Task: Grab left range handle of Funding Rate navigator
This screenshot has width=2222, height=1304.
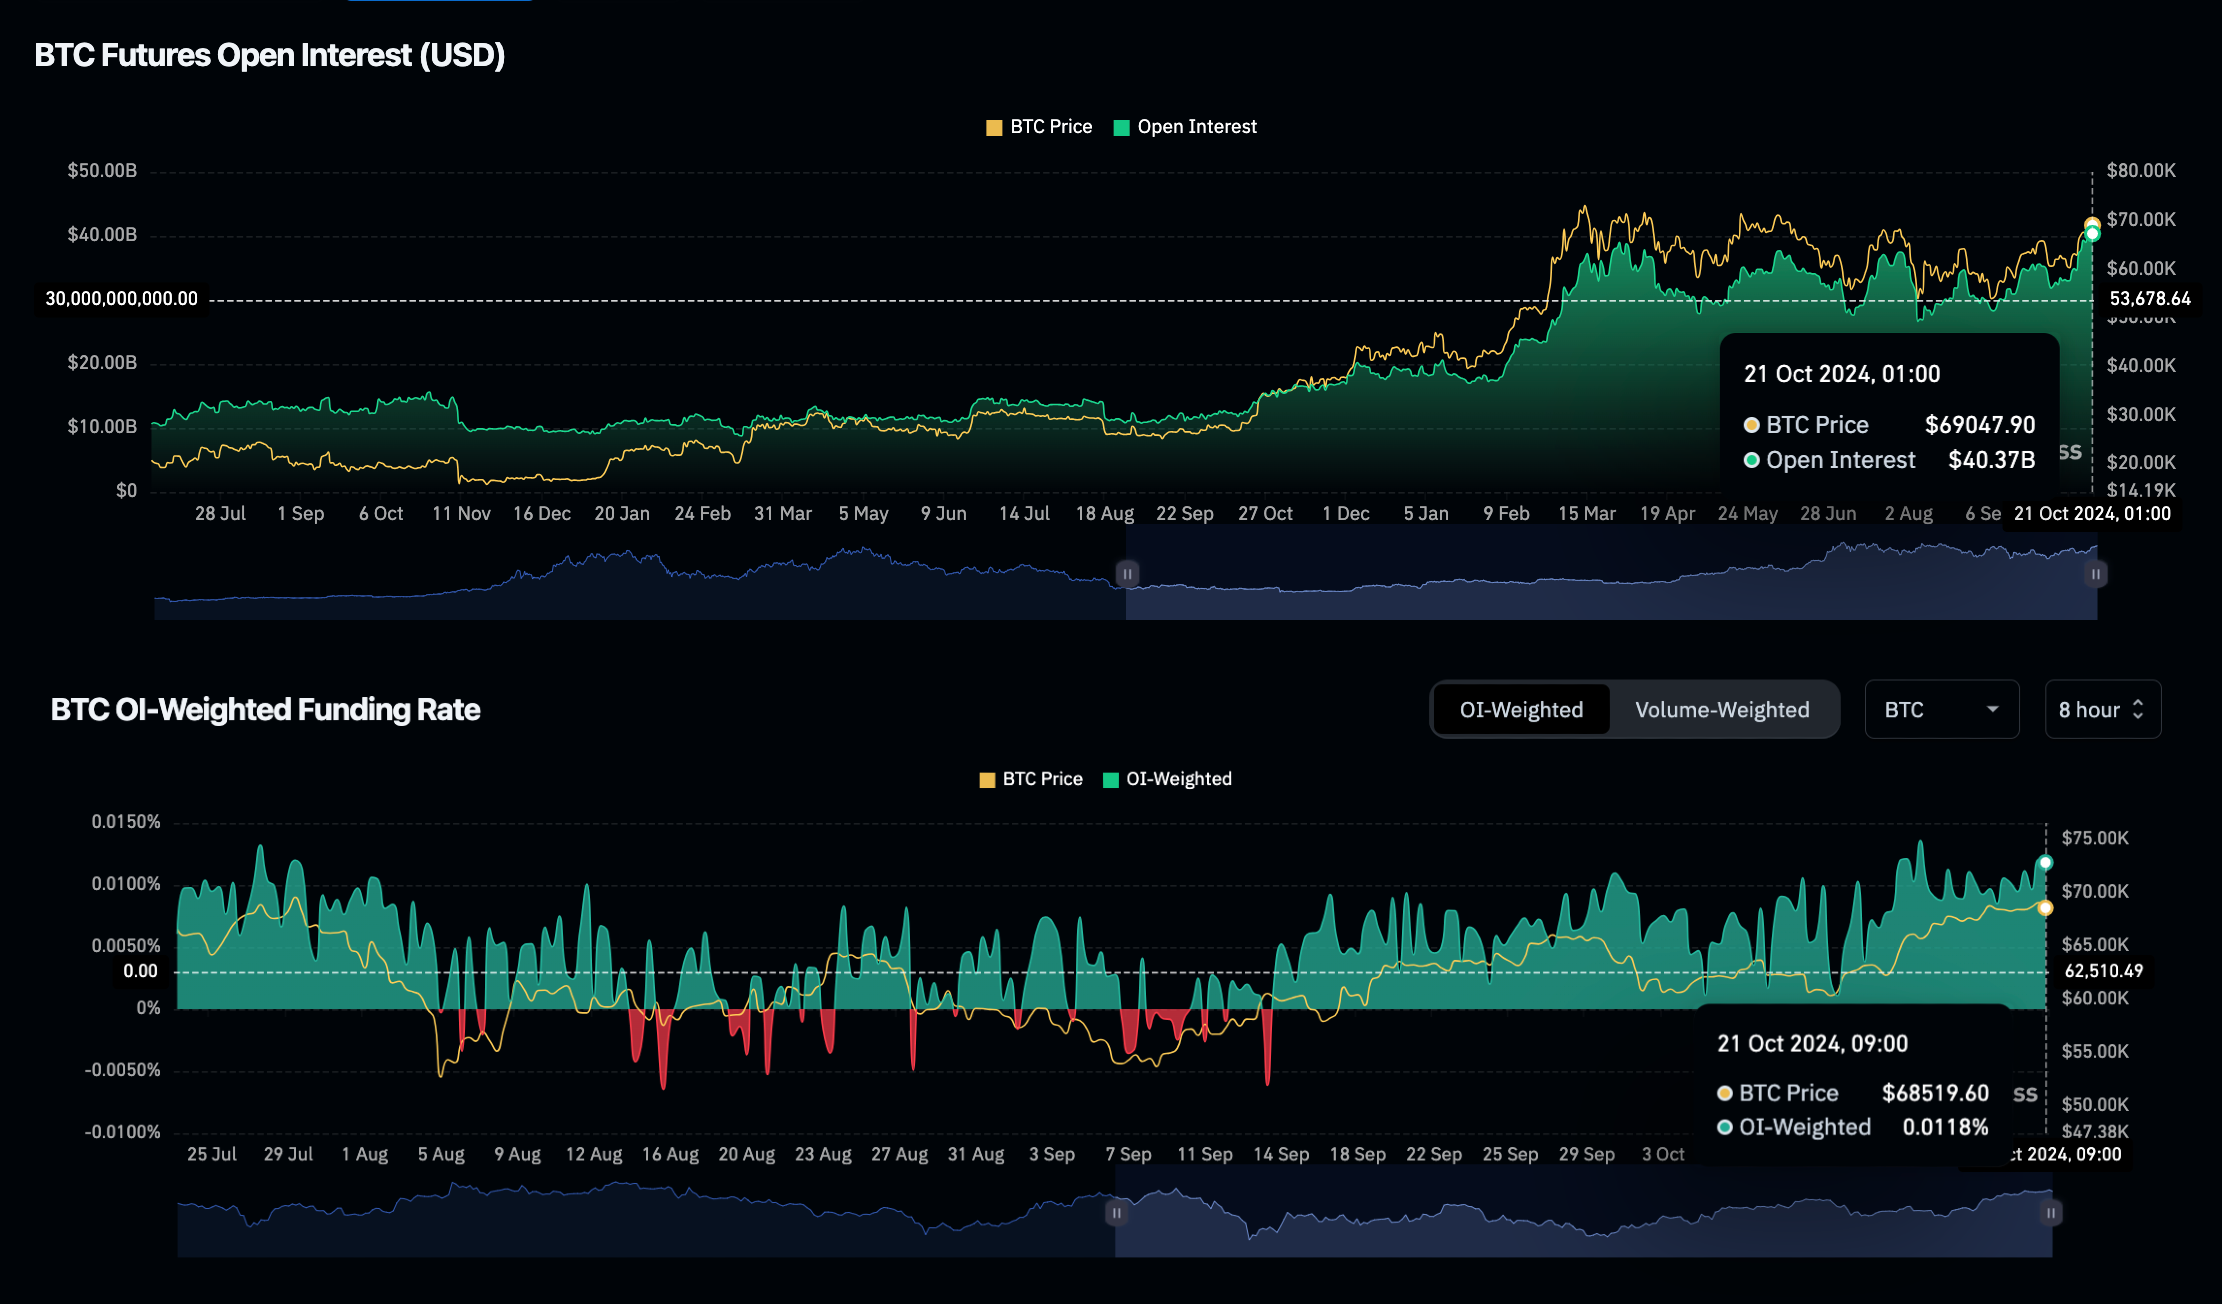Action: (1116, 1213)
